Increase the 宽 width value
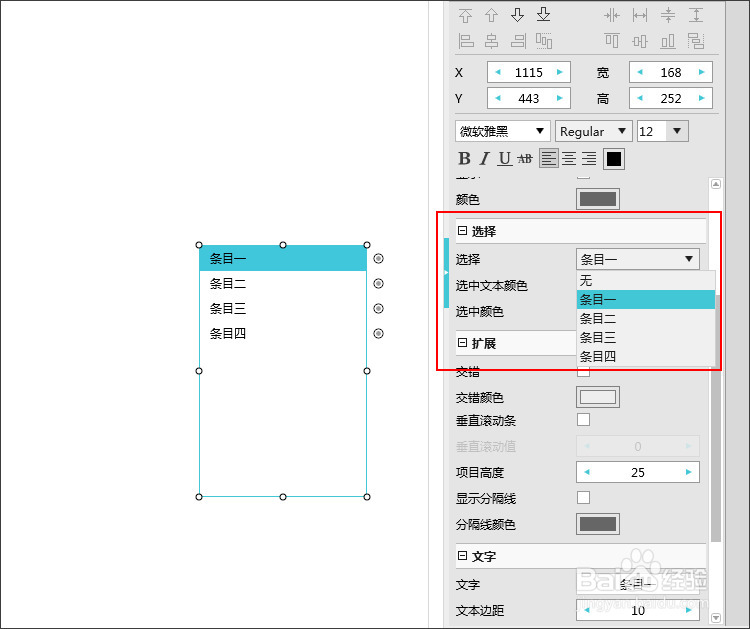This screenshot has height=629, width=750. point(701,72)
